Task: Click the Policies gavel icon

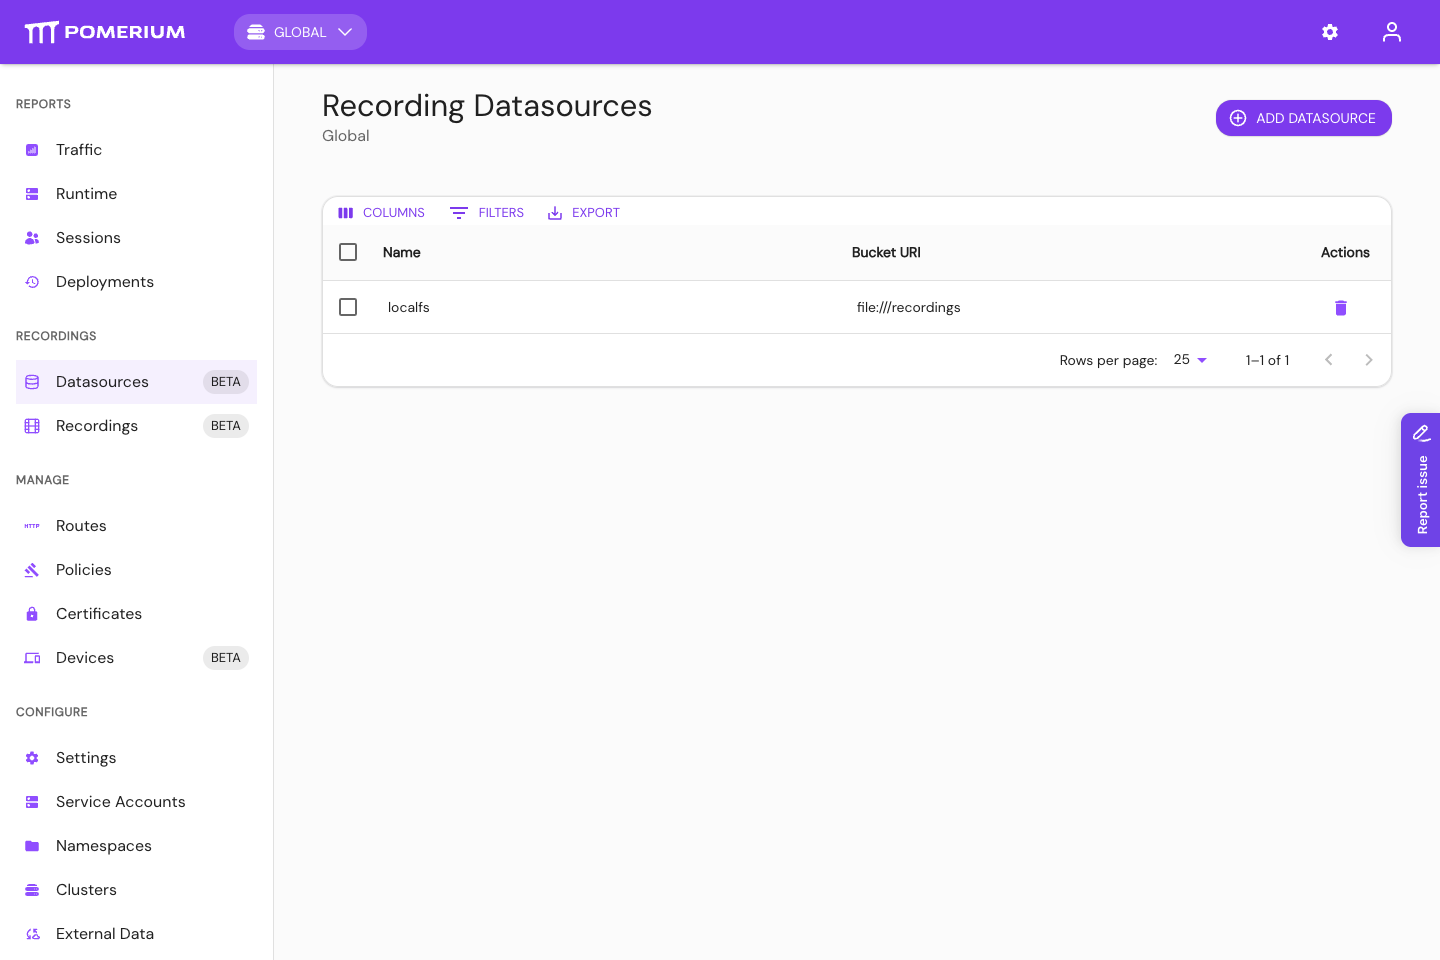Action: [32, 570]
